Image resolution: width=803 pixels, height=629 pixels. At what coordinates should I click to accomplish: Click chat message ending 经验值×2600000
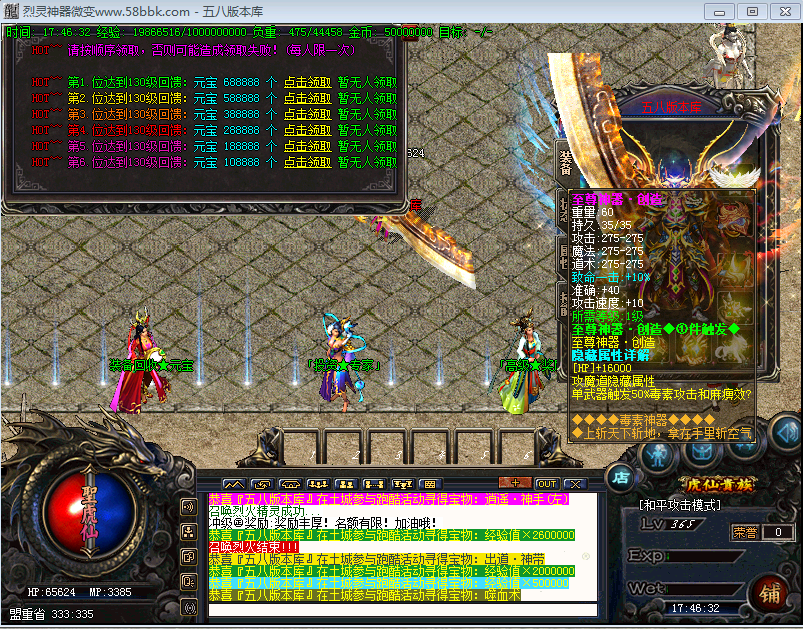point(392,535)
